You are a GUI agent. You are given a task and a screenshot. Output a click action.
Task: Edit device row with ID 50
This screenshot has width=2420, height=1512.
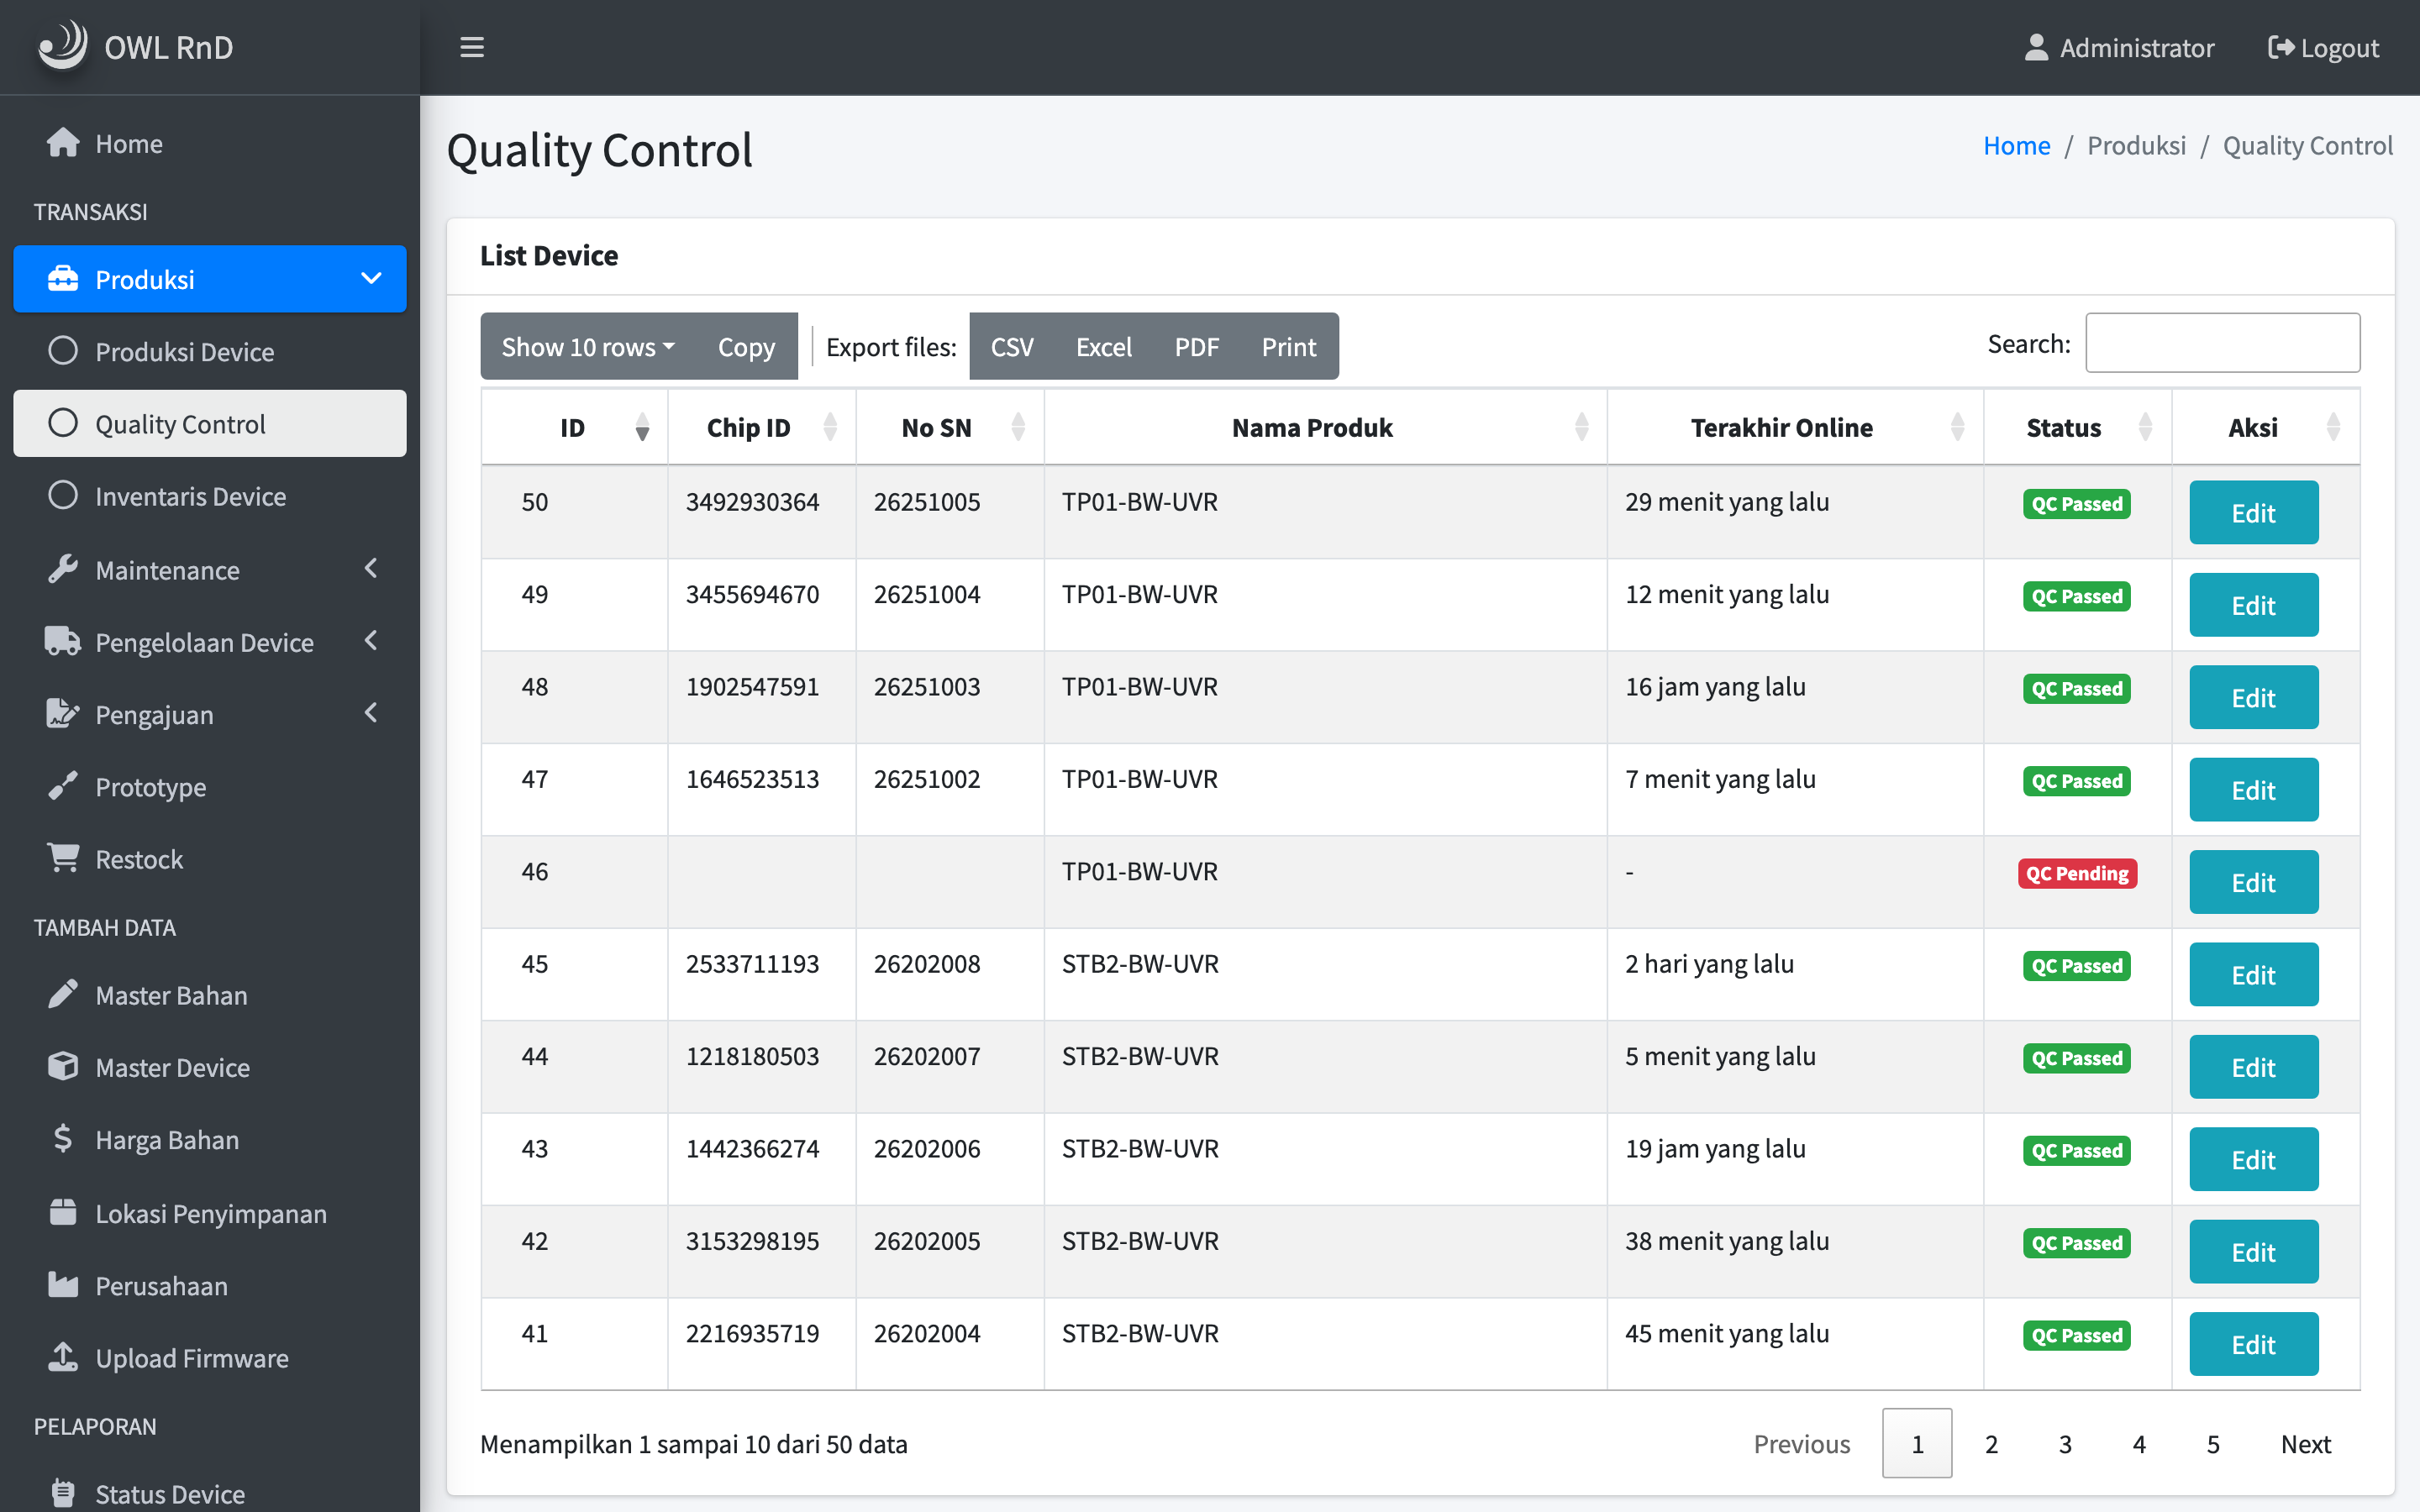click(x=2253, y=512)
